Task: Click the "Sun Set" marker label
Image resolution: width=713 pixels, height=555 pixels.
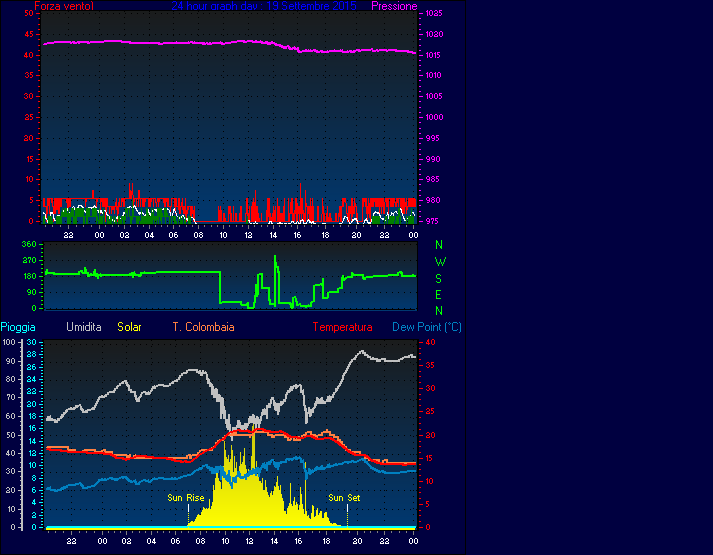Action: (x=344, y=498)
